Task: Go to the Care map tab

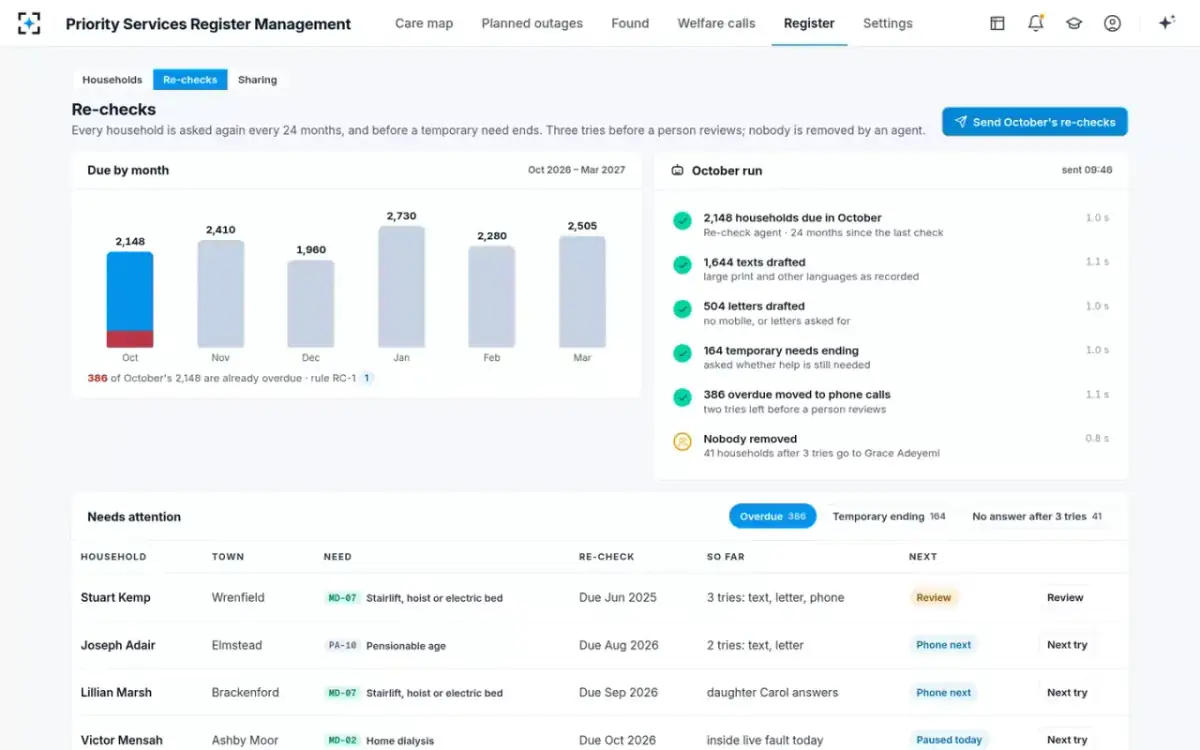Action: pos(424,23)
